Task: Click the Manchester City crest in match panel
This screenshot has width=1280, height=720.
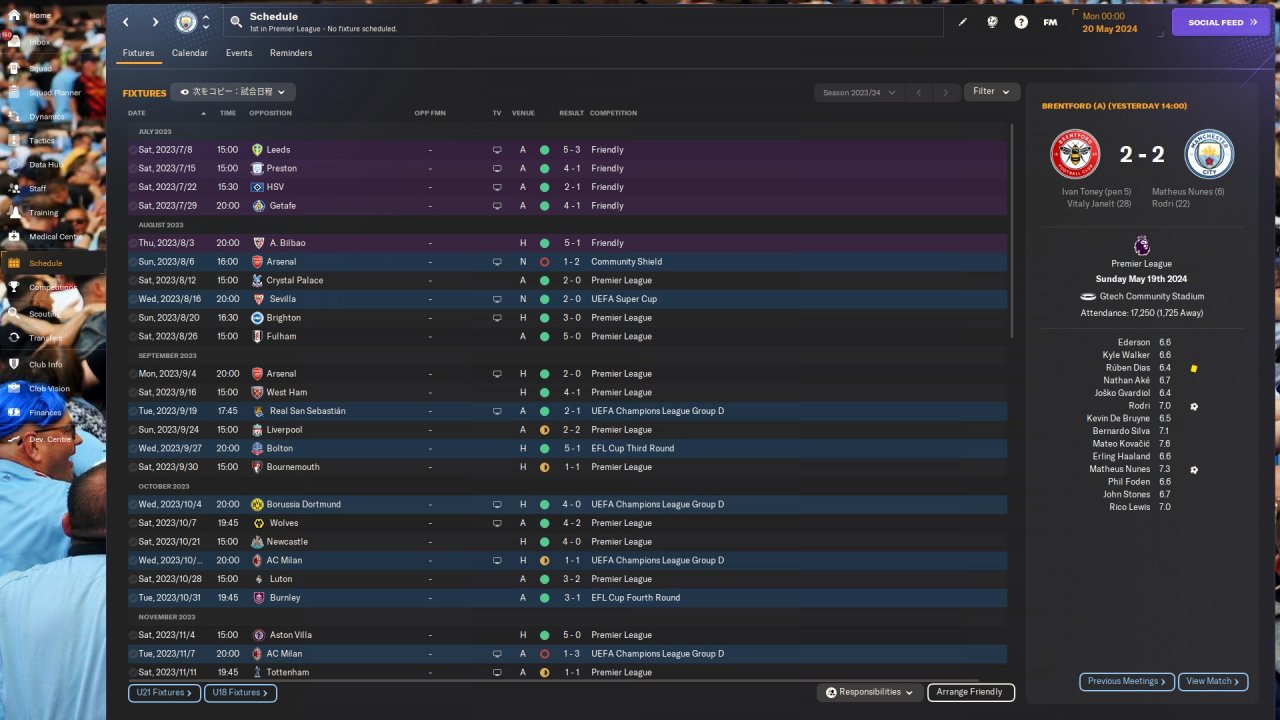Action: pyautogui.click(x=1209, y=154)
